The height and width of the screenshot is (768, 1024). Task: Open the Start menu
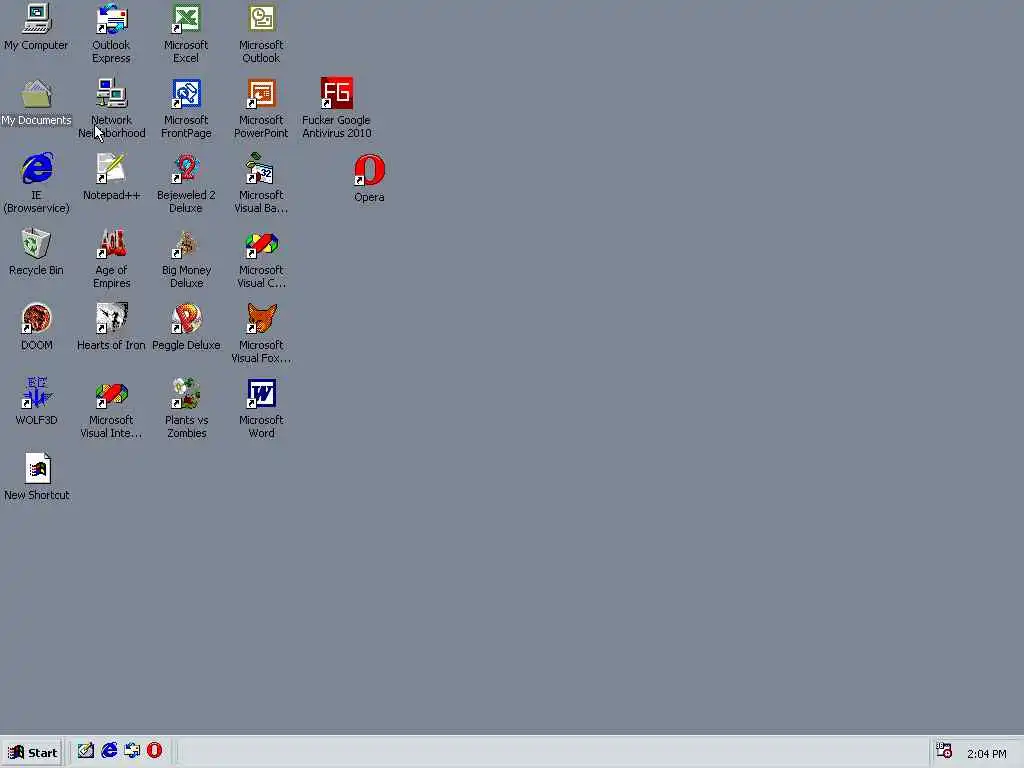32,752
